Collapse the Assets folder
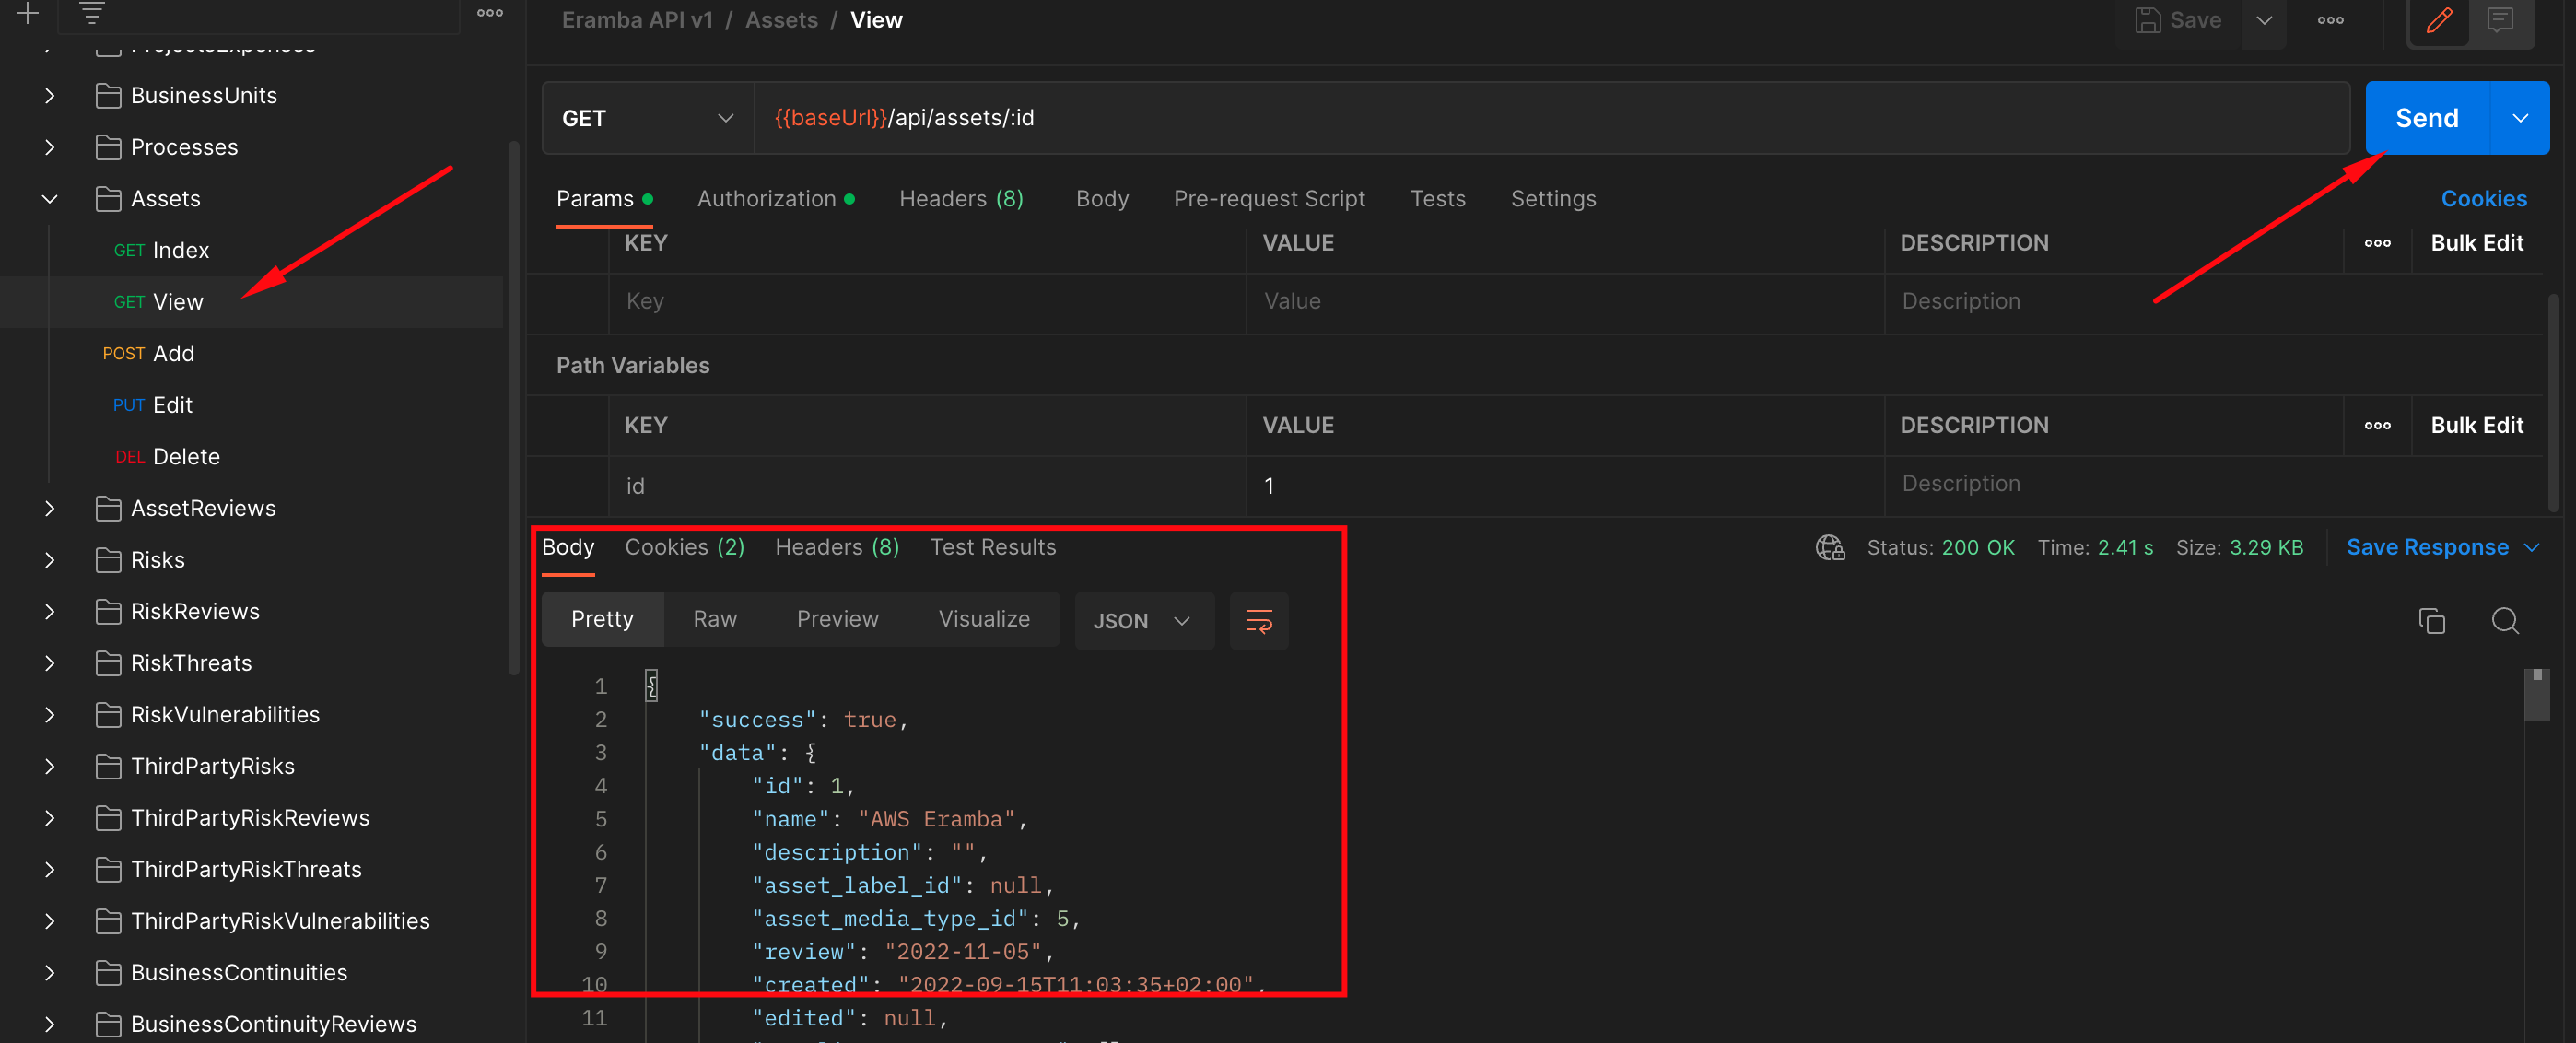This screenshot has width=2576, height=1043. click(50, 199)
